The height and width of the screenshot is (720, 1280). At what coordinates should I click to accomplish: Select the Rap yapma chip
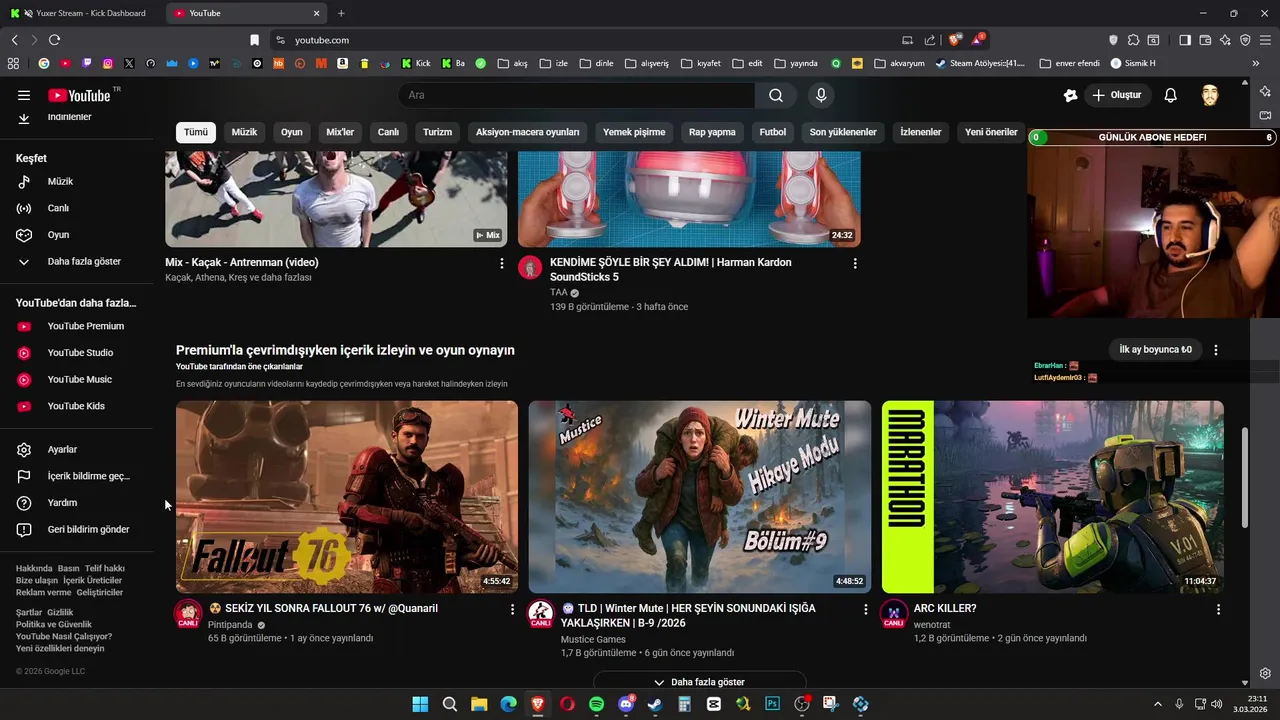coord(712,132)
